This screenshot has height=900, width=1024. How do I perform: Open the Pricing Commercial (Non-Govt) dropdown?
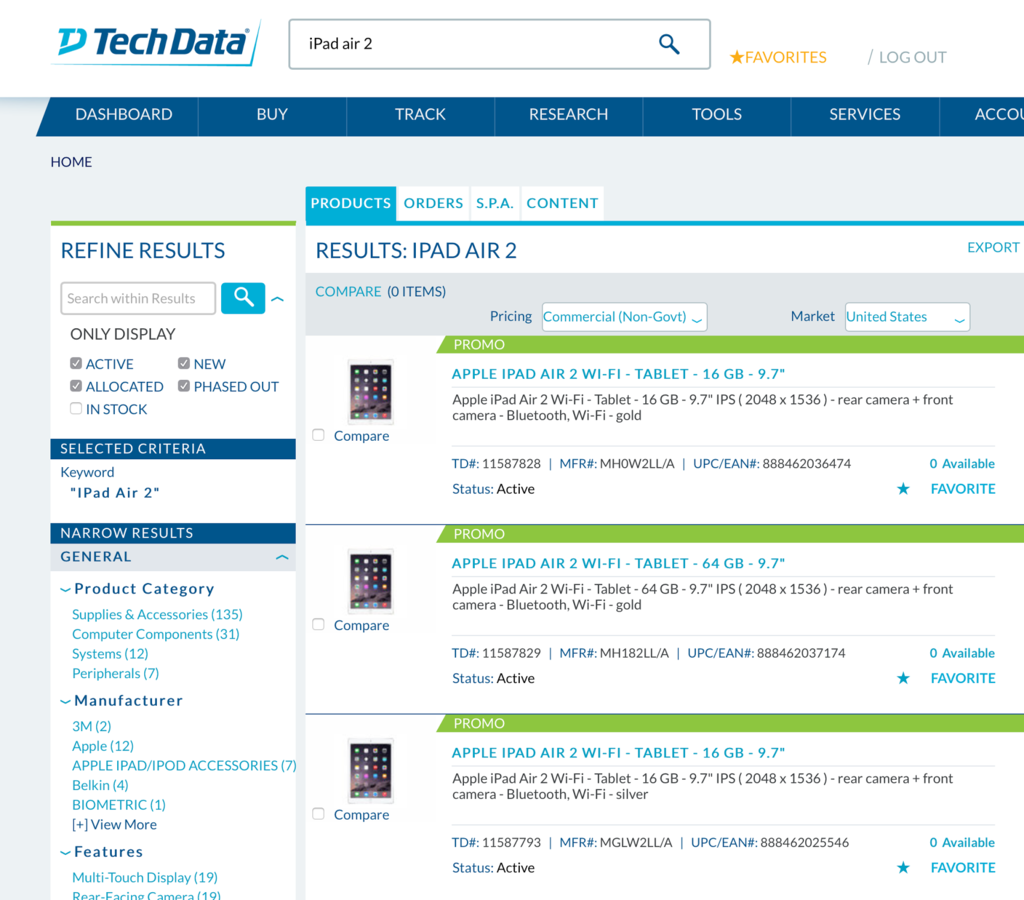coord(624,317)
